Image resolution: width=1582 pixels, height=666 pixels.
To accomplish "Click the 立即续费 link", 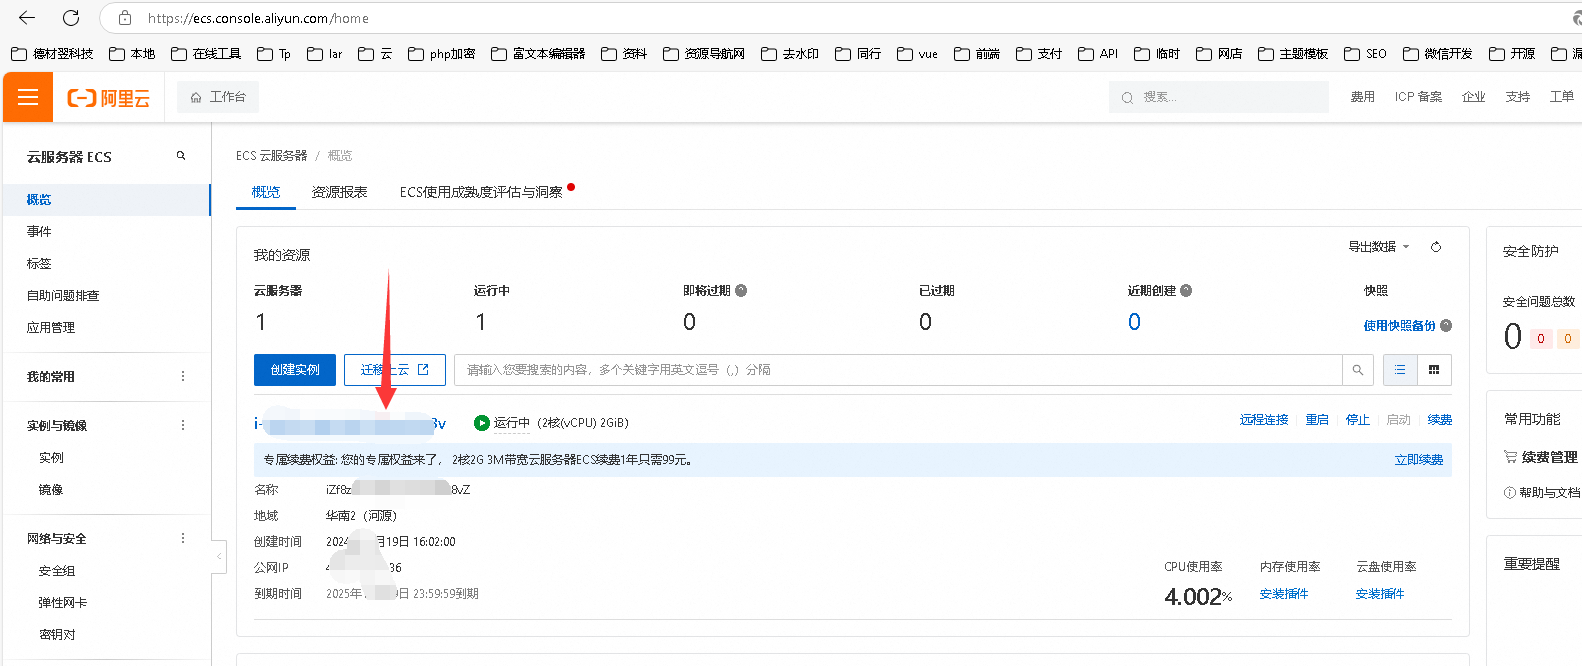I will click(x=1419, y=460).
